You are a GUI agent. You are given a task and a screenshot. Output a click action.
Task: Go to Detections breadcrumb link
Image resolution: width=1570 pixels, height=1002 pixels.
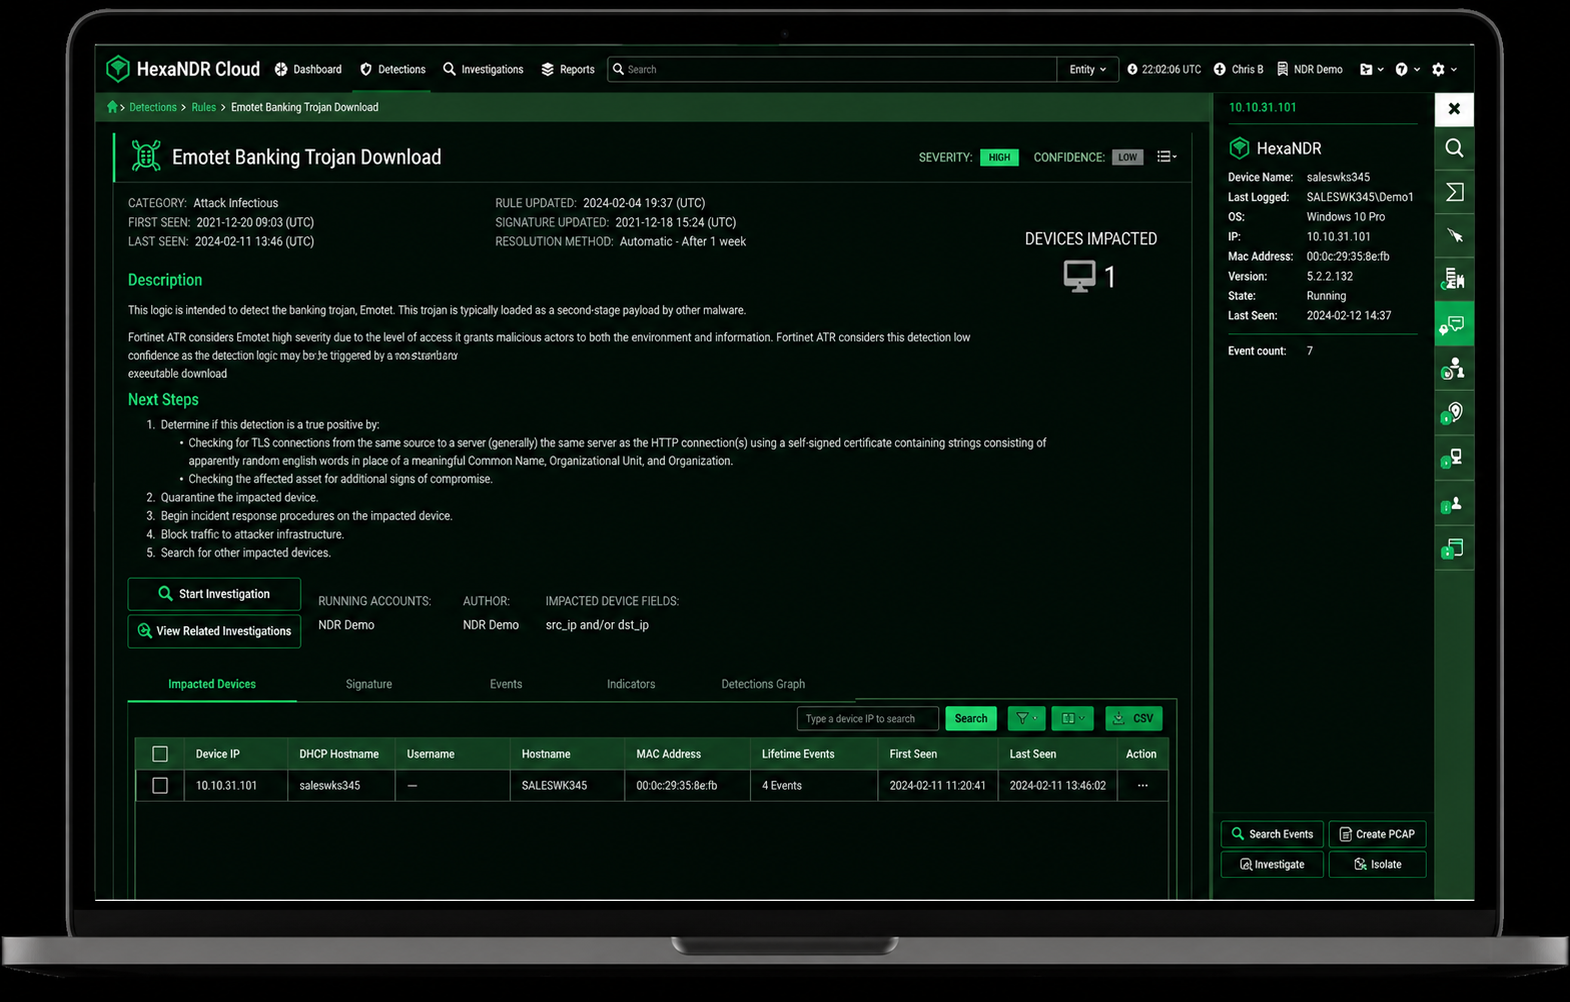point(152,107)
